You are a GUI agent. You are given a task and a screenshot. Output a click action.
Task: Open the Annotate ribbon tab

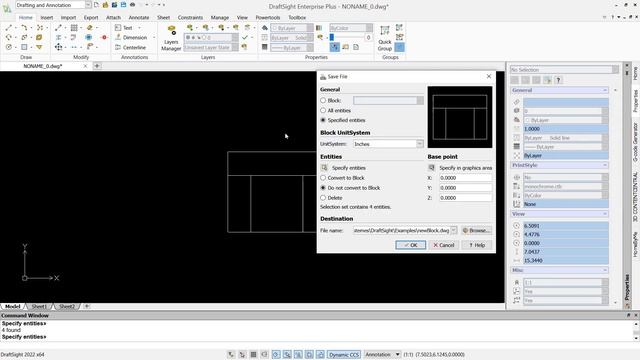(139, 18)
